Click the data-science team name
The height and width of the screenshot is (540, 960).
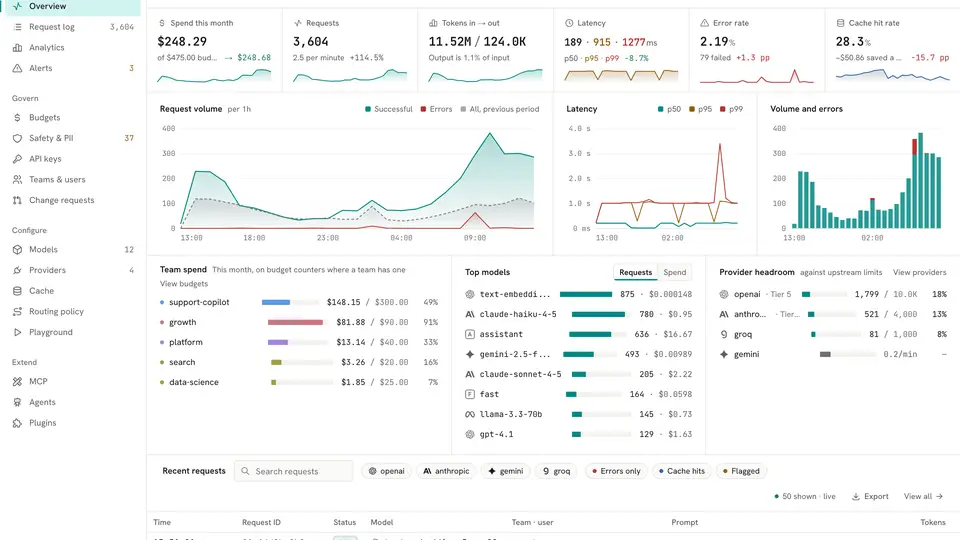(193, 382)
